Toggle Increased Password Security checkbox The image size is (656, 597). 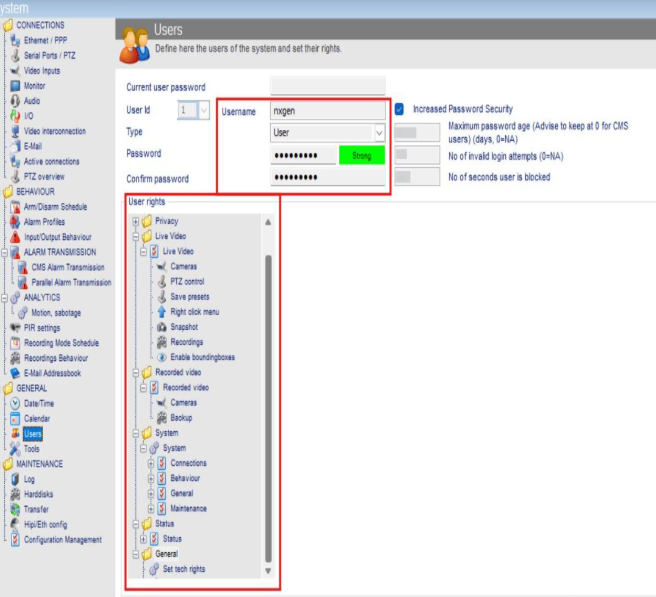[400, 109]
